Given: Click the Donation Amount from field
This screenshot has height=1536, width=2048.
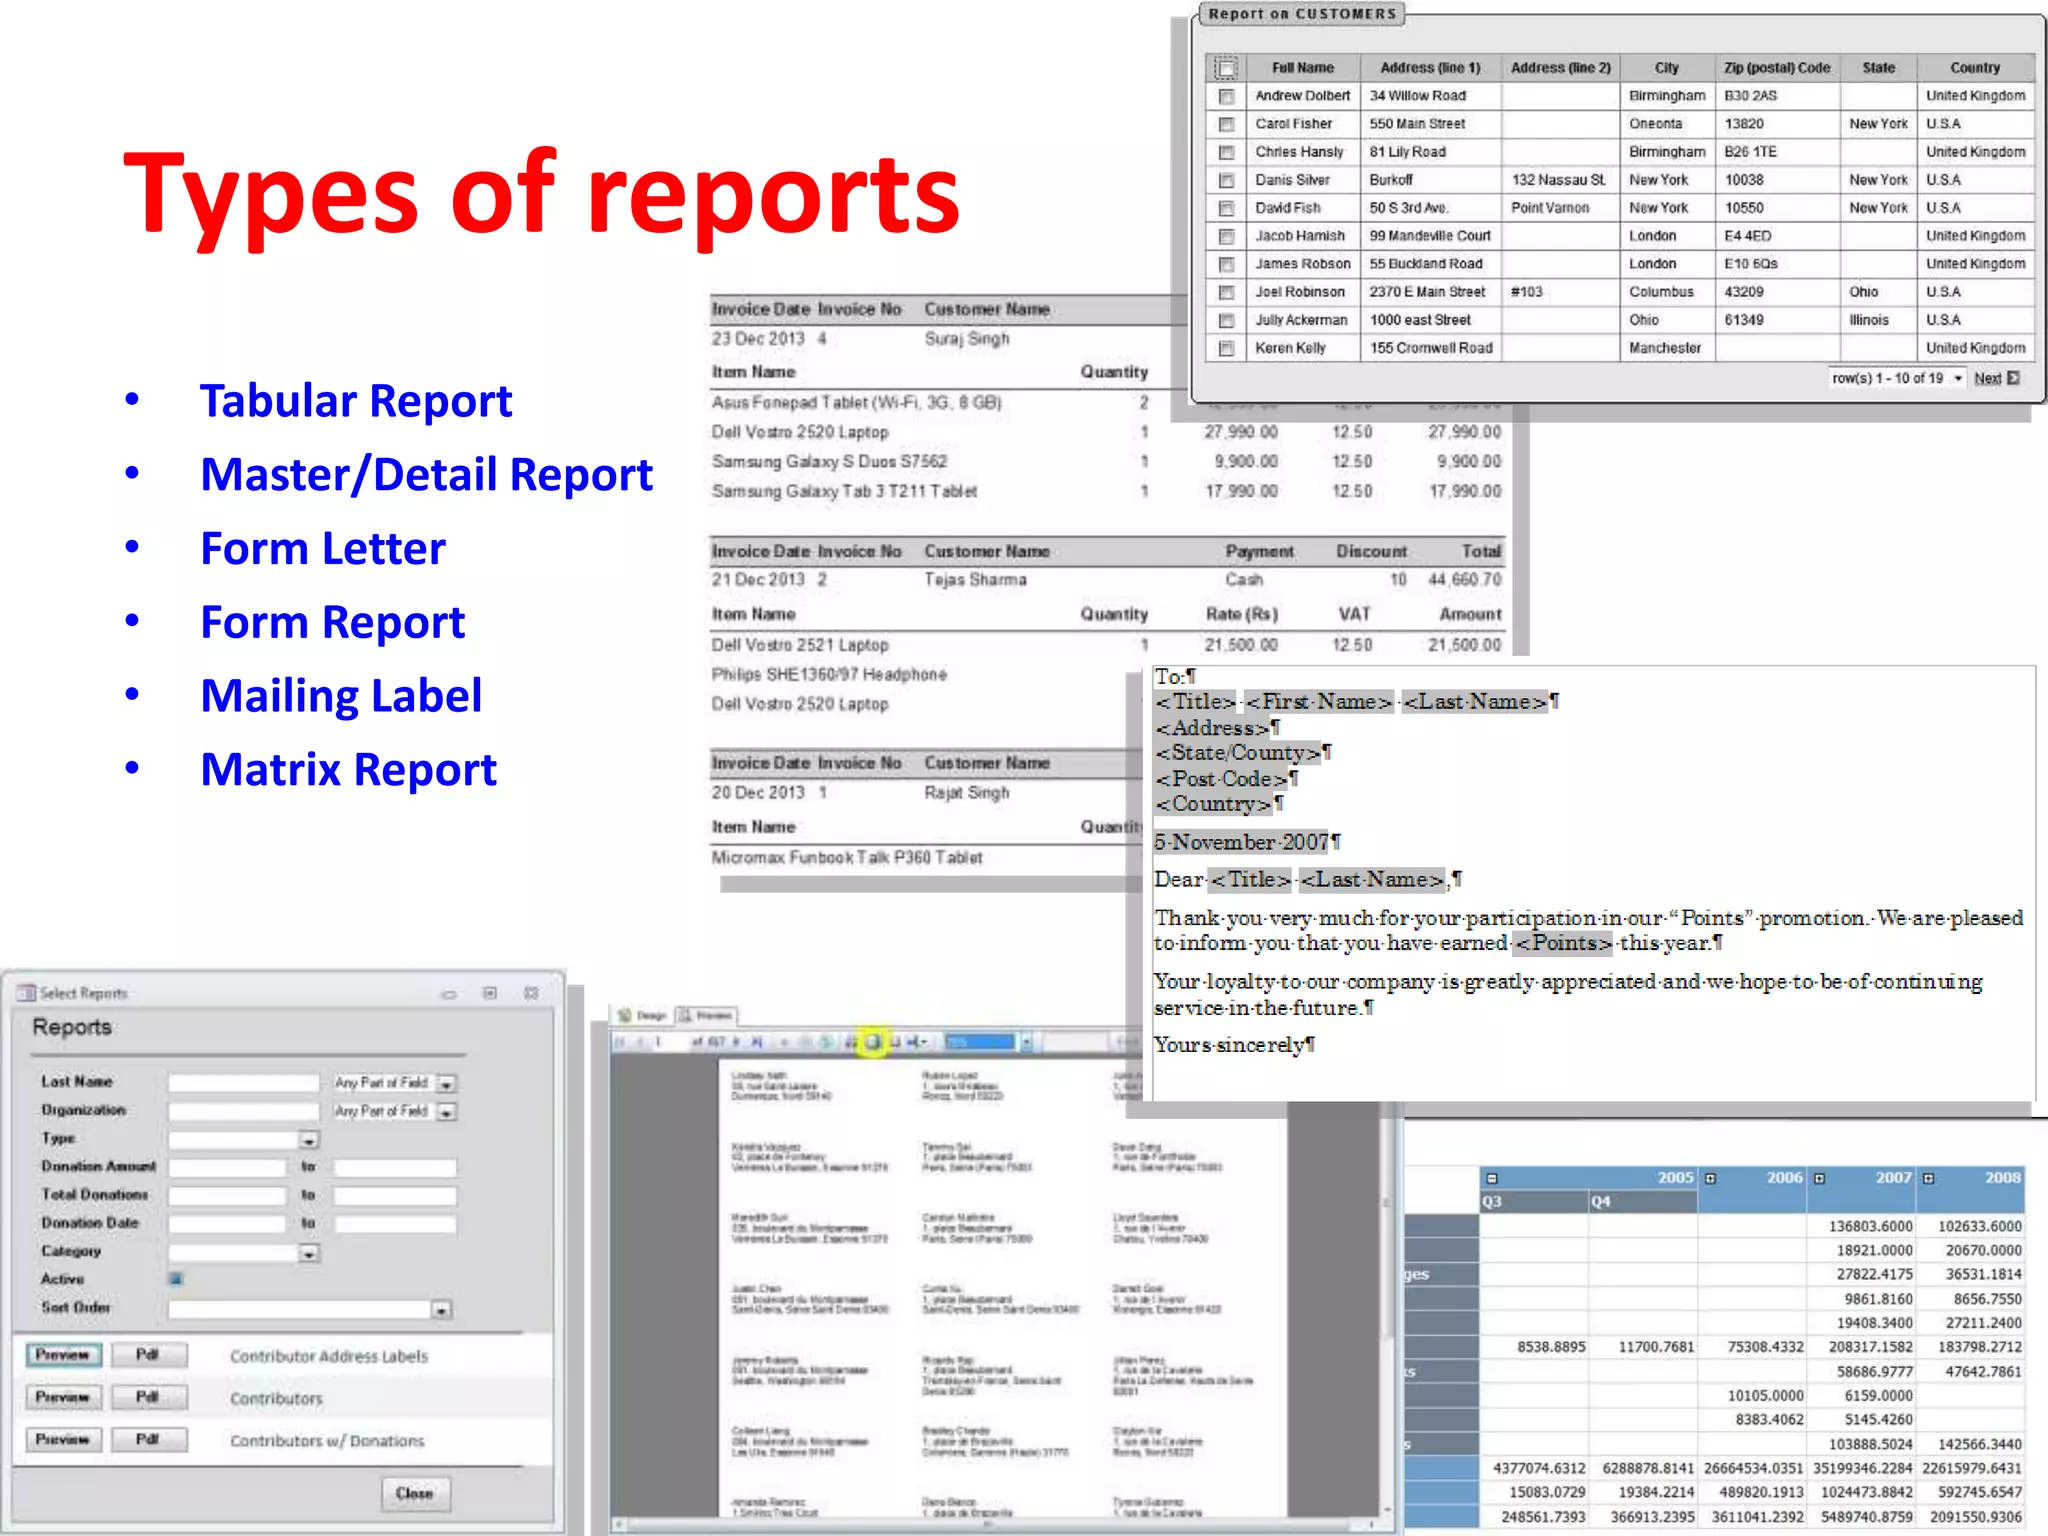Looking at the screenshot, I should pos(228,1167).
